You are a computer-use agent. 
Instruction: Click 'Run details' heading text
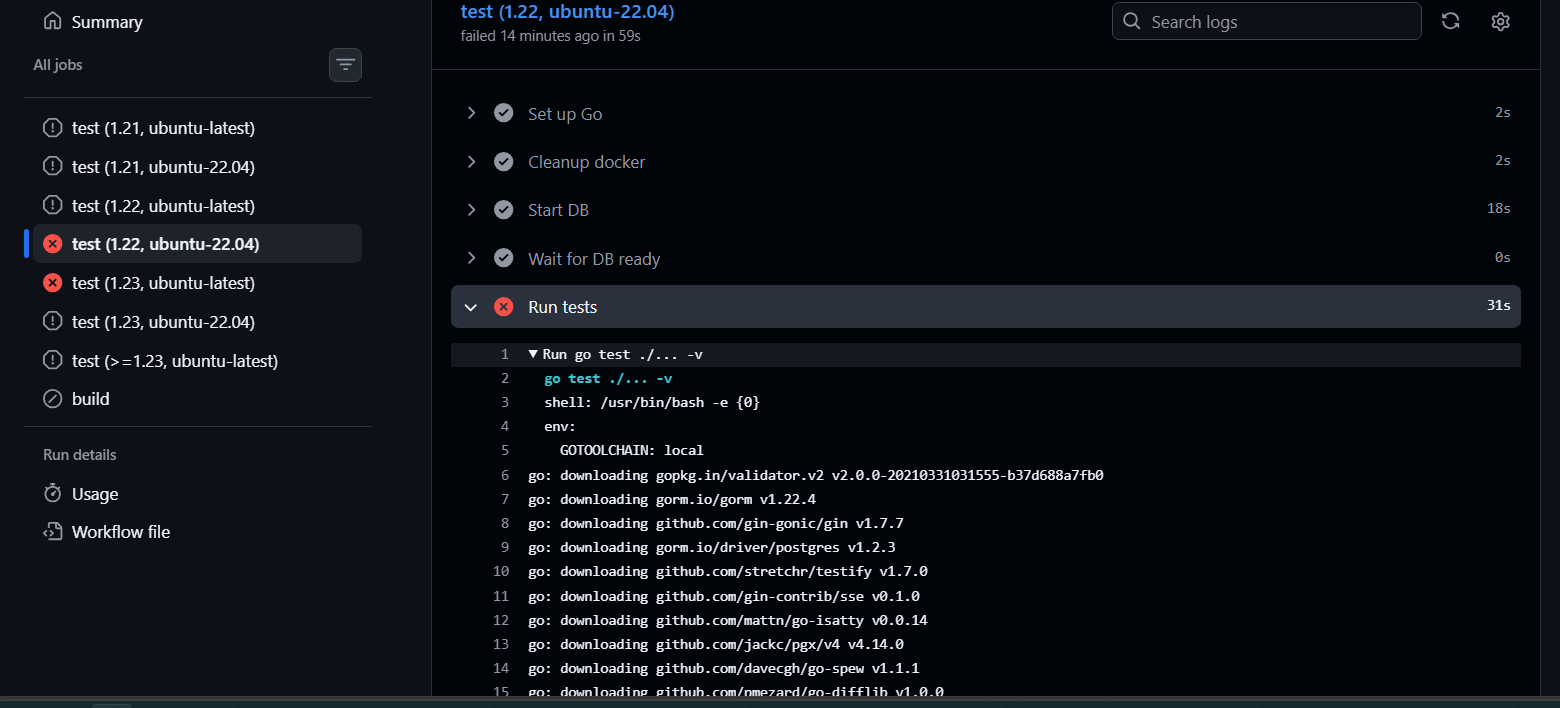pyautogui.click(x=80, y=455)
